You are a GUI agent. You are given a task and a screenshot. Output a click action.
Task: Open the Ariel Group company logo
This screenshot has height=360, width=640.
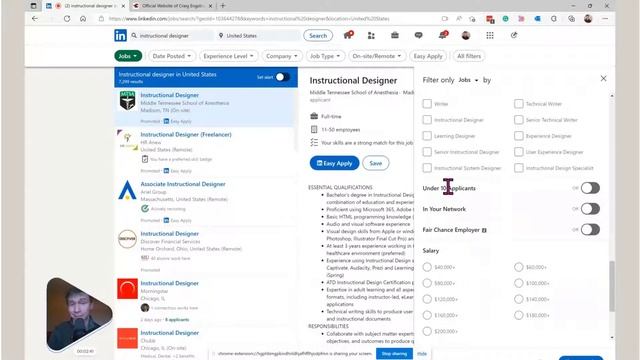point(127,190)
